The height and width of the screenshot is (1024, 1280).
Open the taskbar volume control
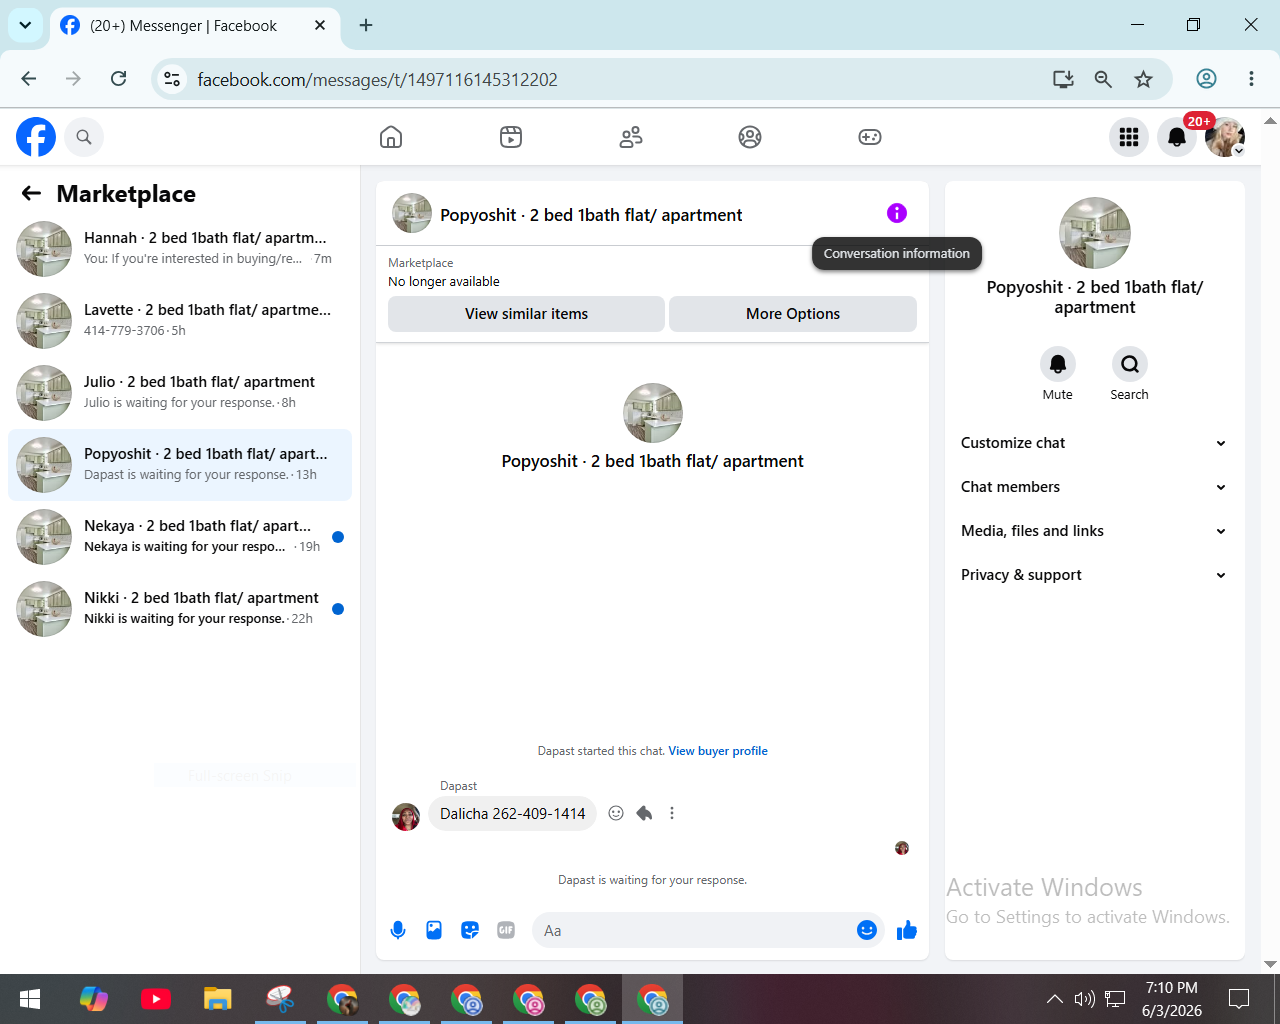(1084, 999)
